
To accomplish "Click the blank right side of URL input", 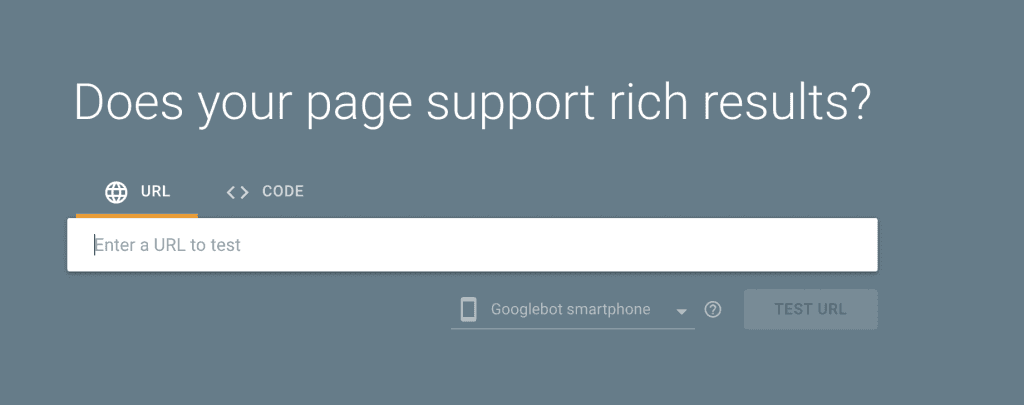I will click(653, 245).
